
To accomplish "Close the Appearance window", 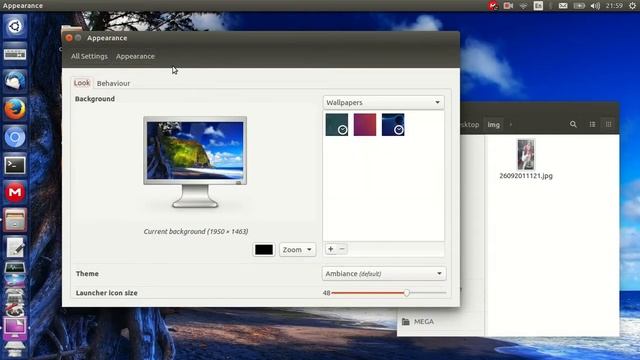I will tap(69, 38).
